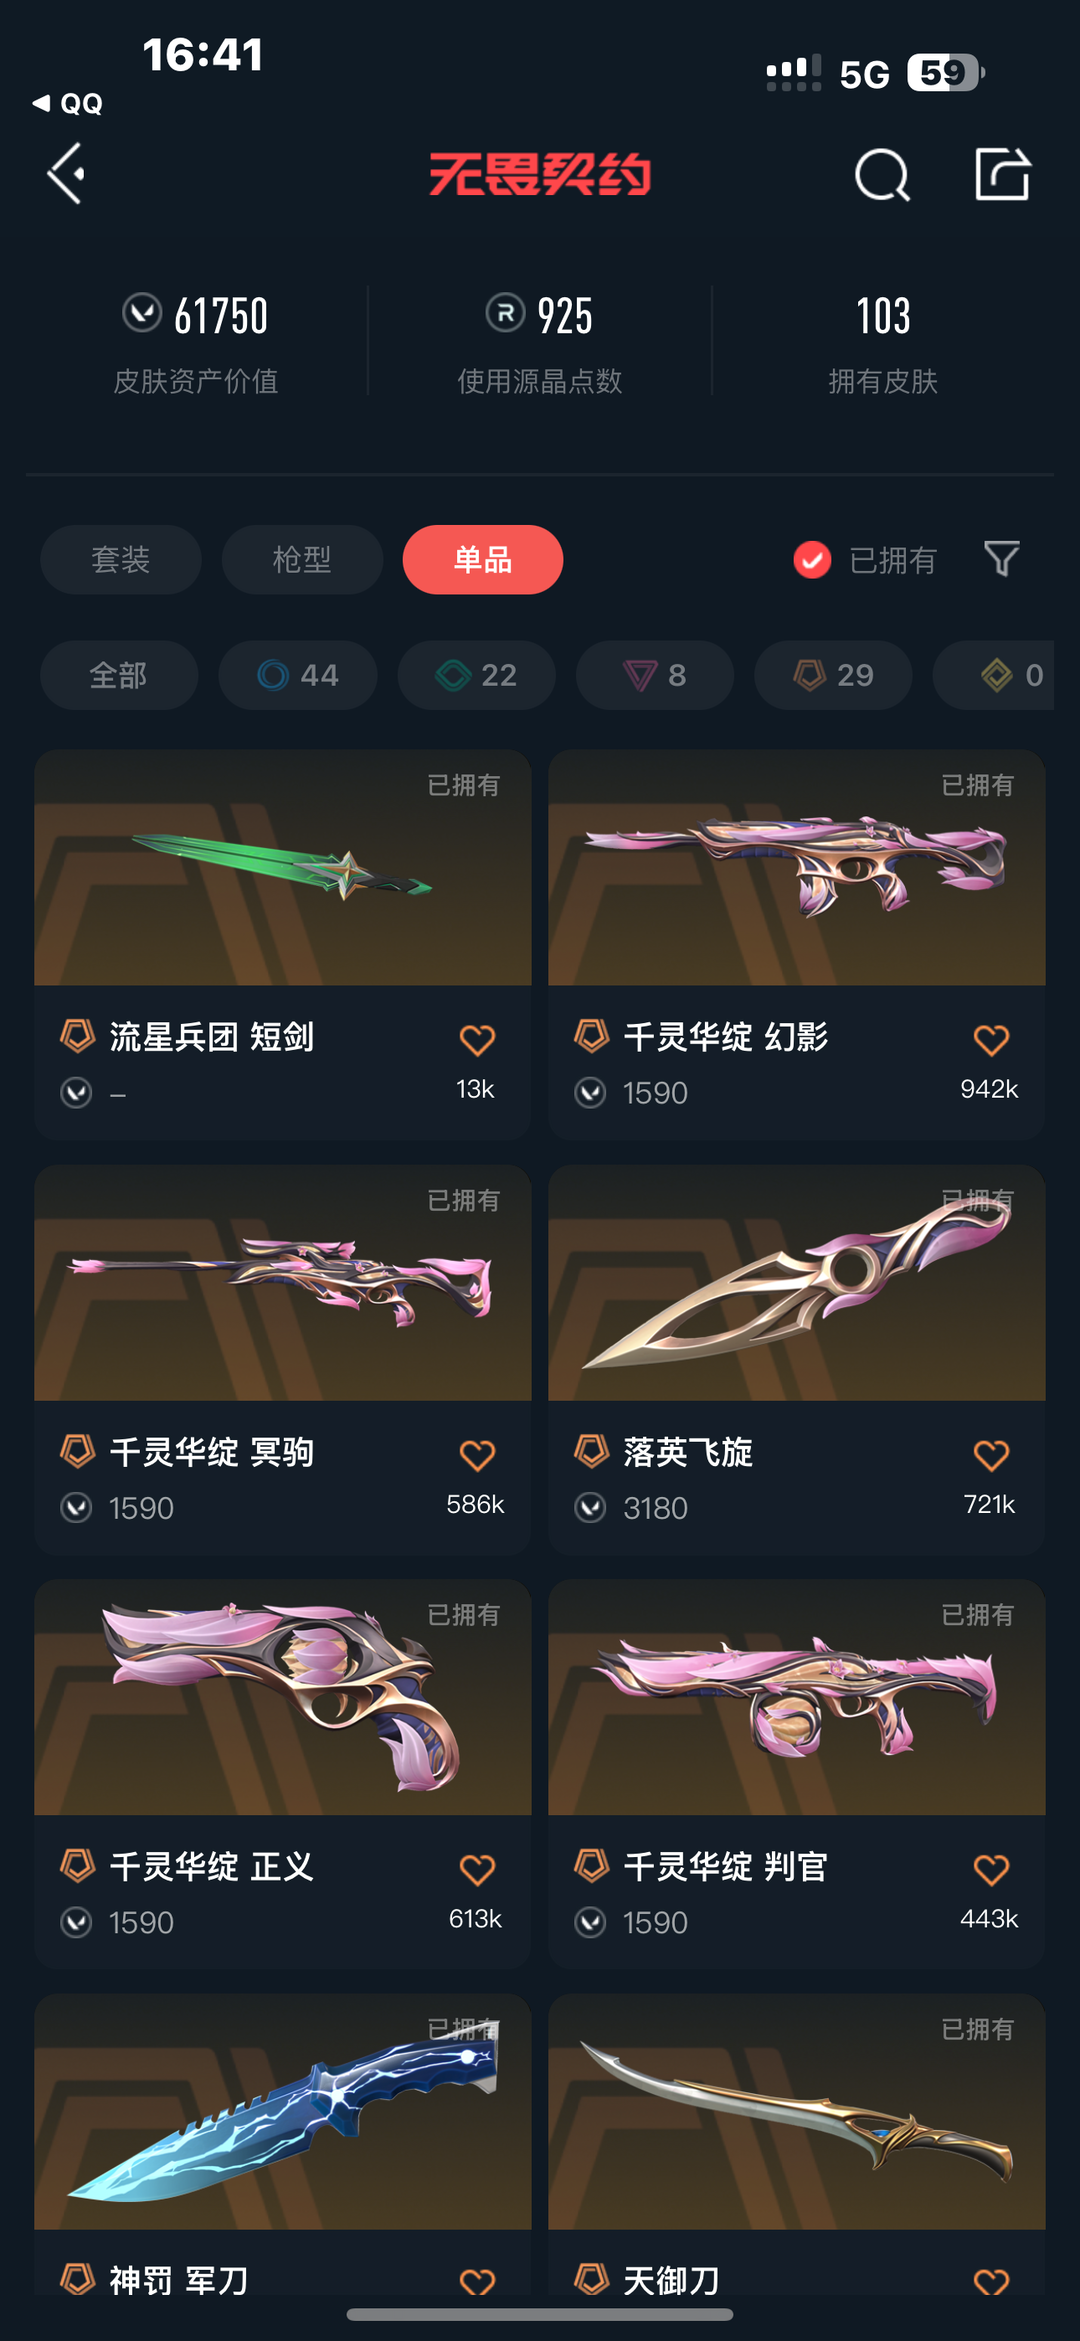Image resolution: width=1080 pixels, height=2341 pixels.
Task: Tap the back arrow icon
Action: 67,174
